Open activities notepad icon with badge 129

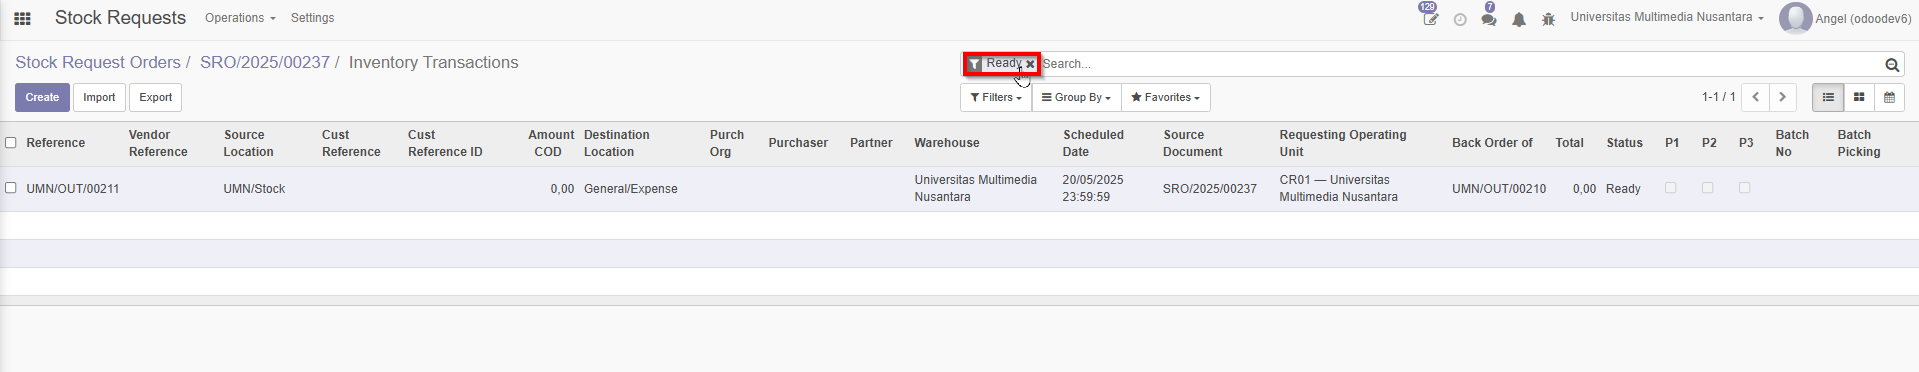point(1430,18)
